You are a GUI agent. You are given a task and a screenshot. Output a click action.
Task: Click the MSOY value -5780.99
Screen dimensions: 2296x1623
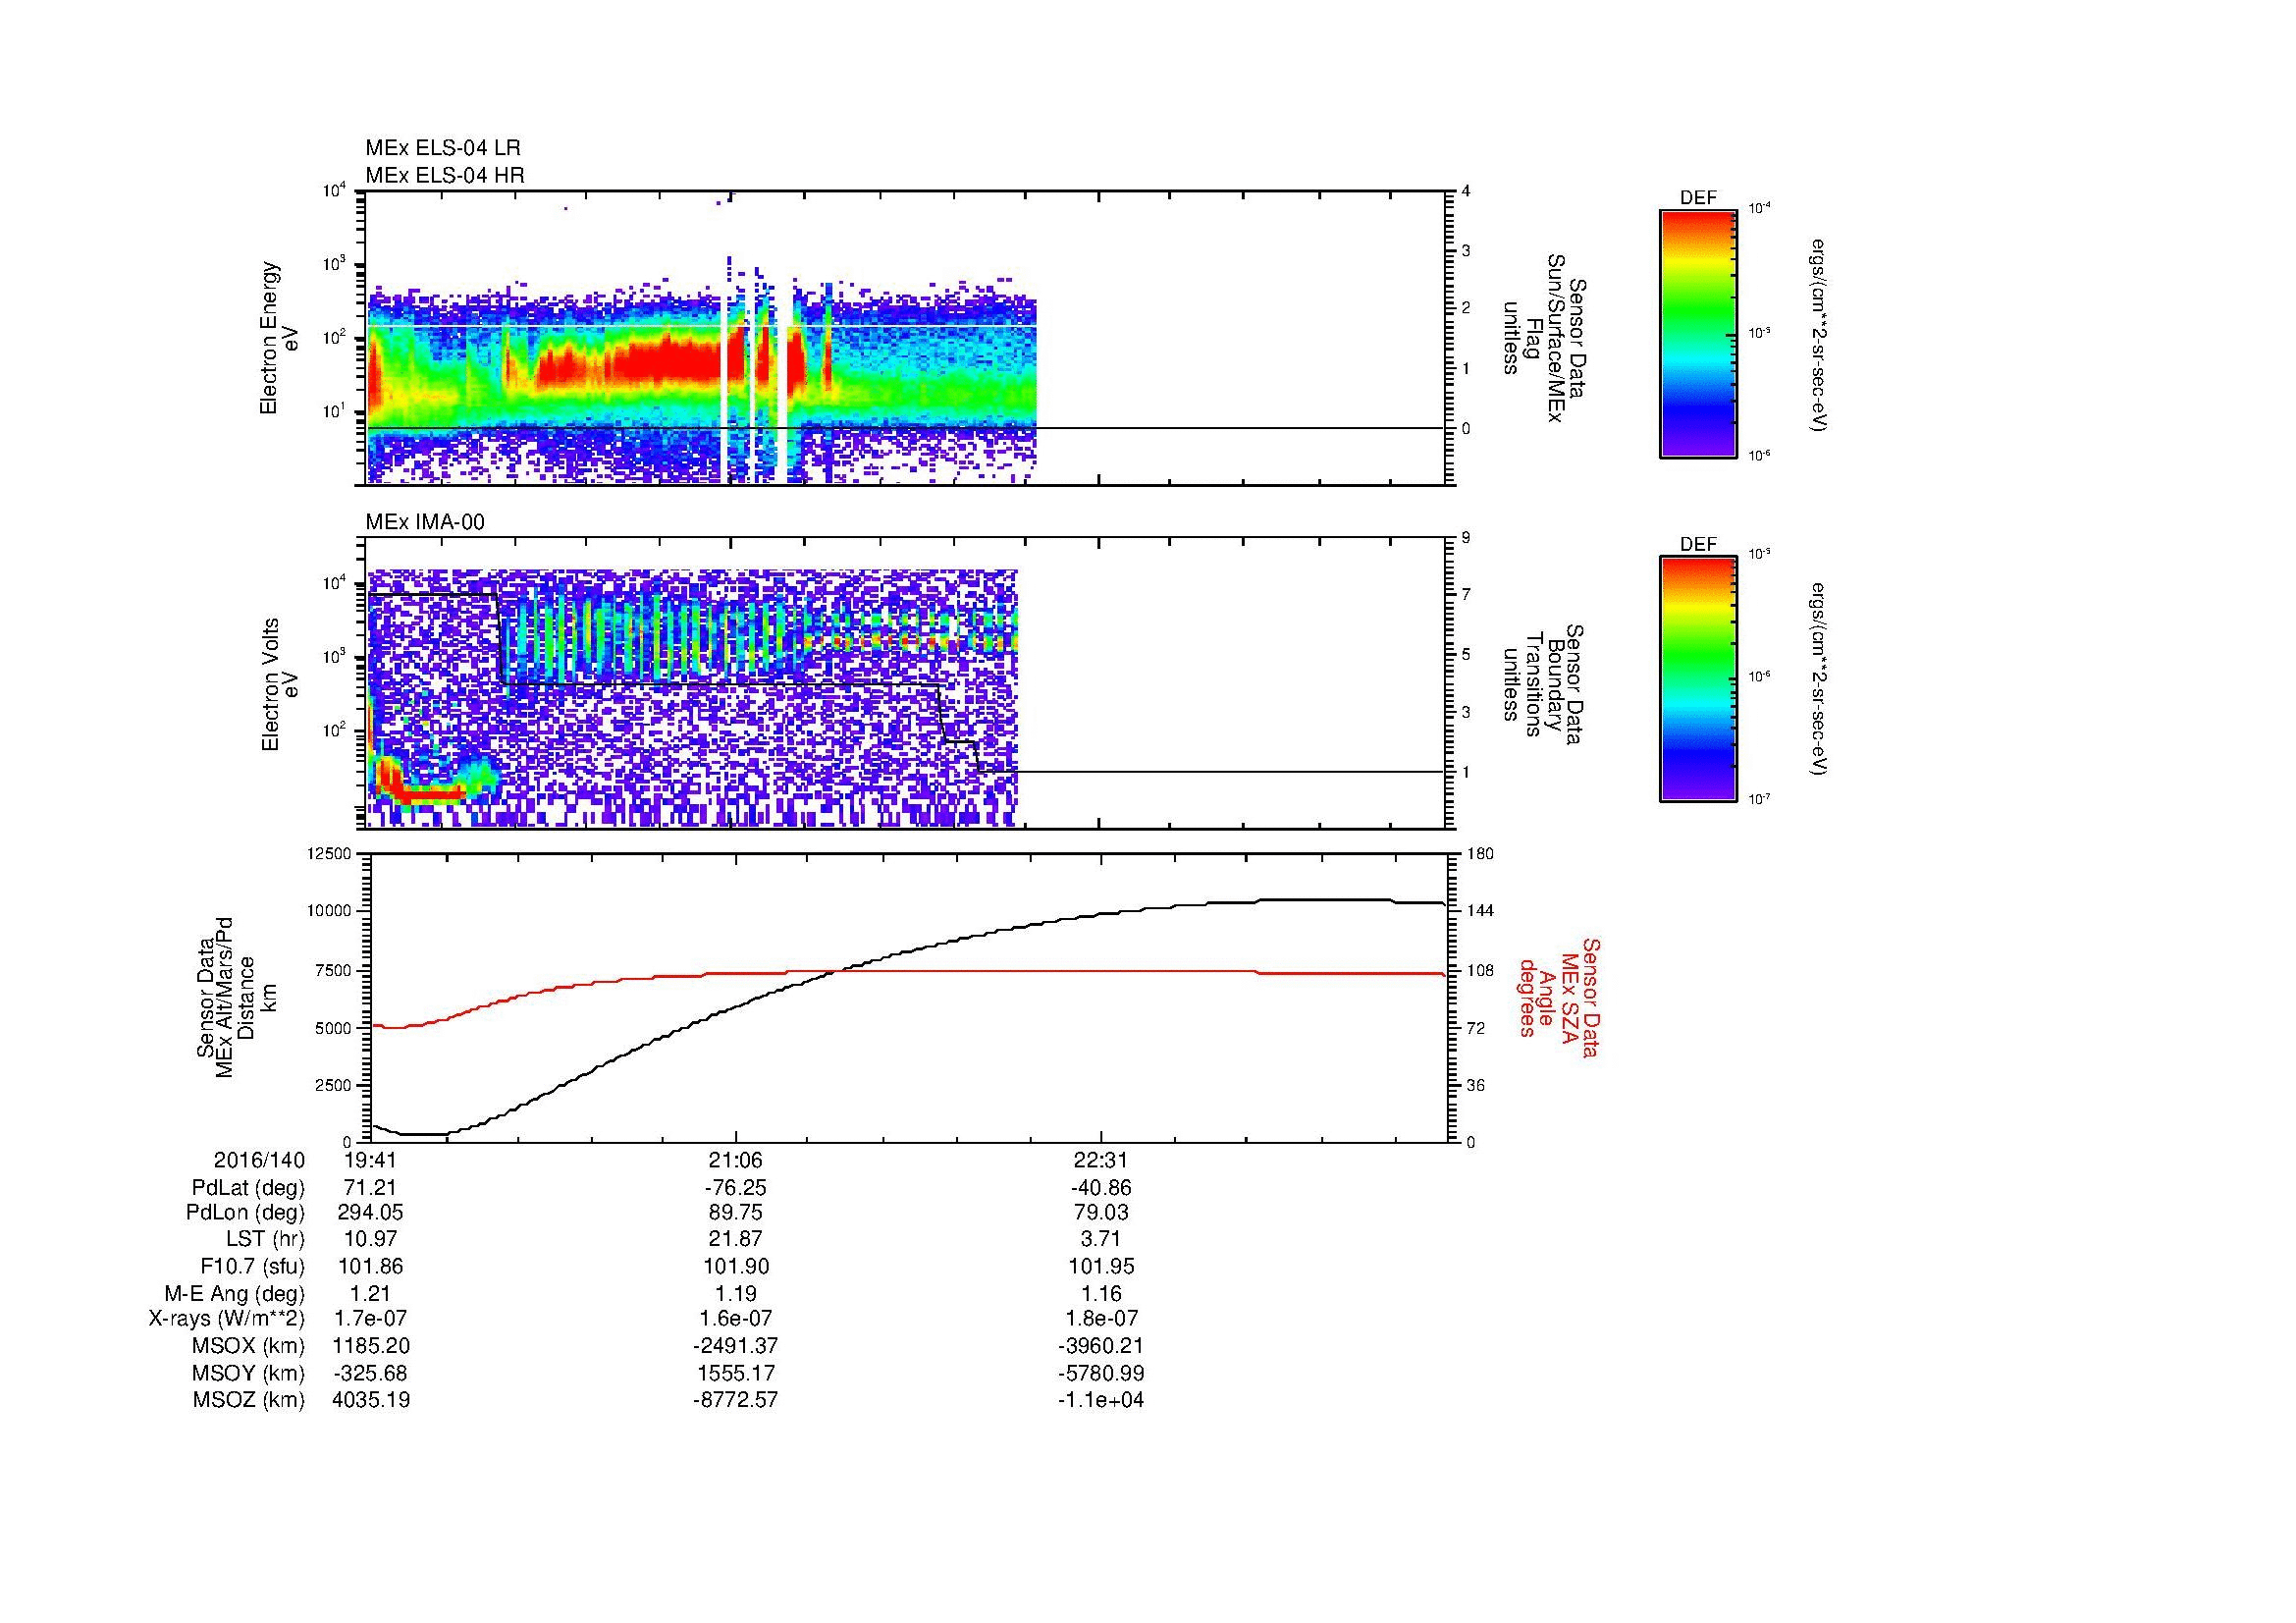tap(1101, 1373)
